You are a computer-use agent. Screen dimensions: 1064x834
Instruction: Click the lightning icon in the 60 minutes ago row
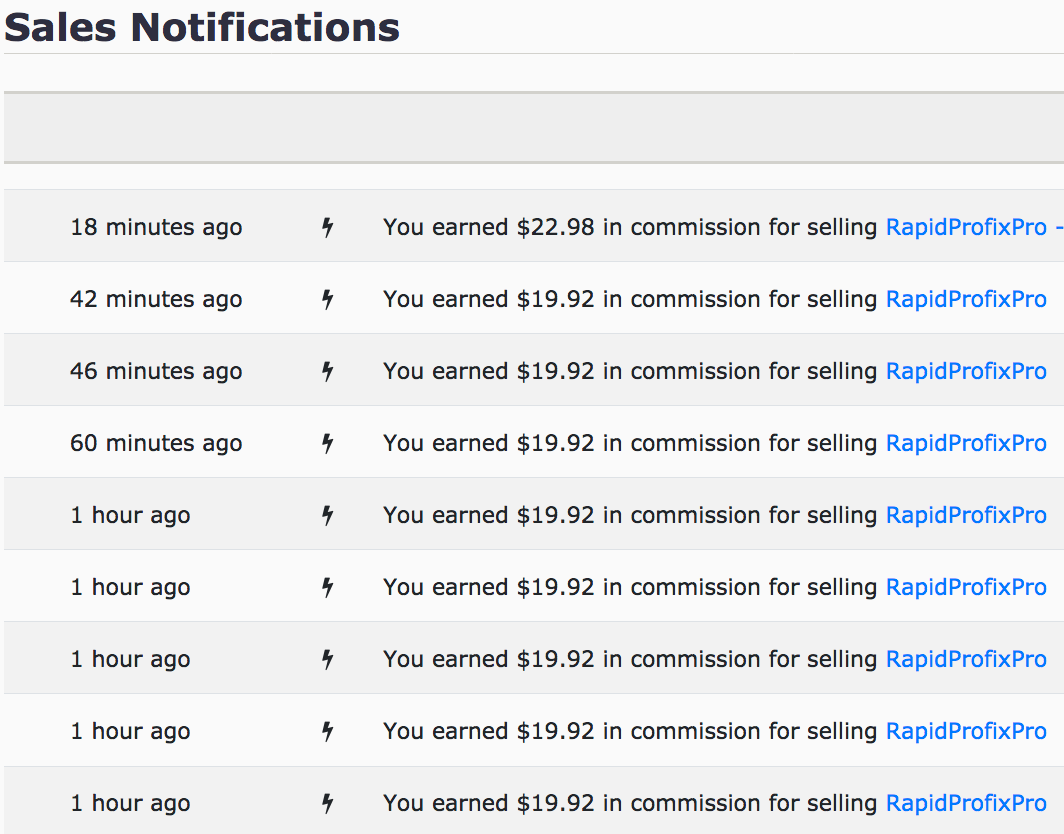328,443
